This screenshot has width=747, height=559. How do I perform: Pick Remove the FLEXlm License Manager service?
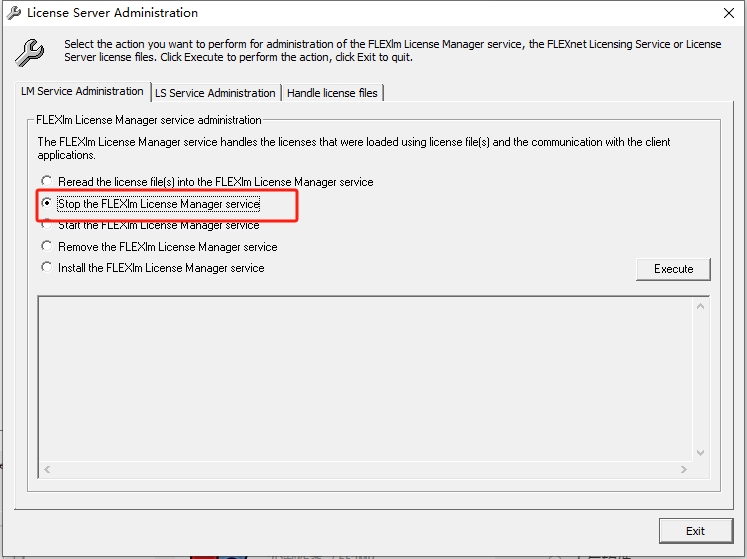47,246
